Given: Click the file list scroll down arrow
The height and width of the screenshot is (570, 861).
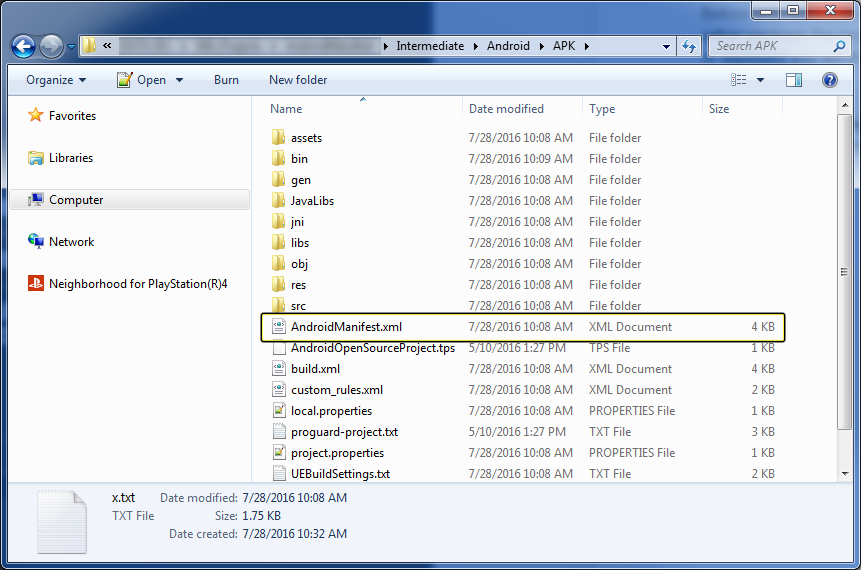Looking at the screenshot, I should click(x=845, y=474).
